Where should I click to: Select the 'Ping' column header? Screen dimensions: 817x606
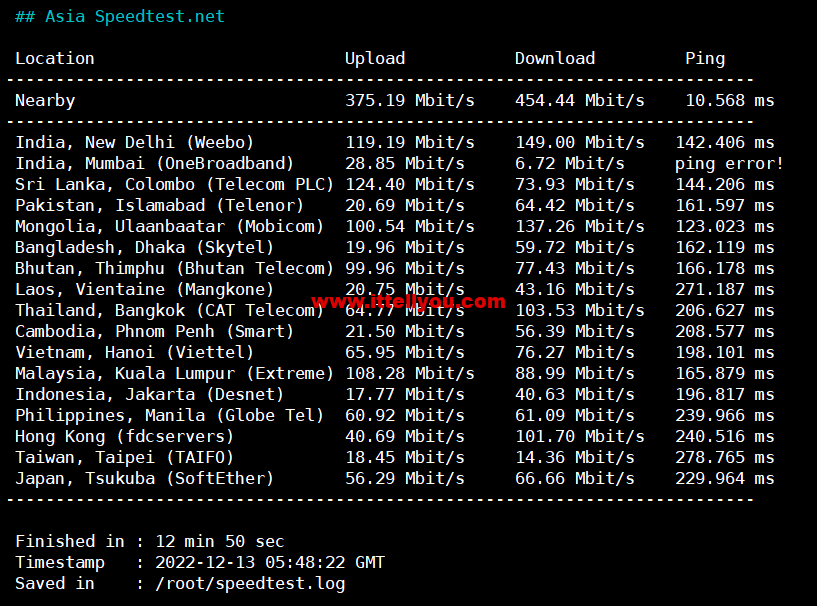pyautogui.click(x=705, y=59)
